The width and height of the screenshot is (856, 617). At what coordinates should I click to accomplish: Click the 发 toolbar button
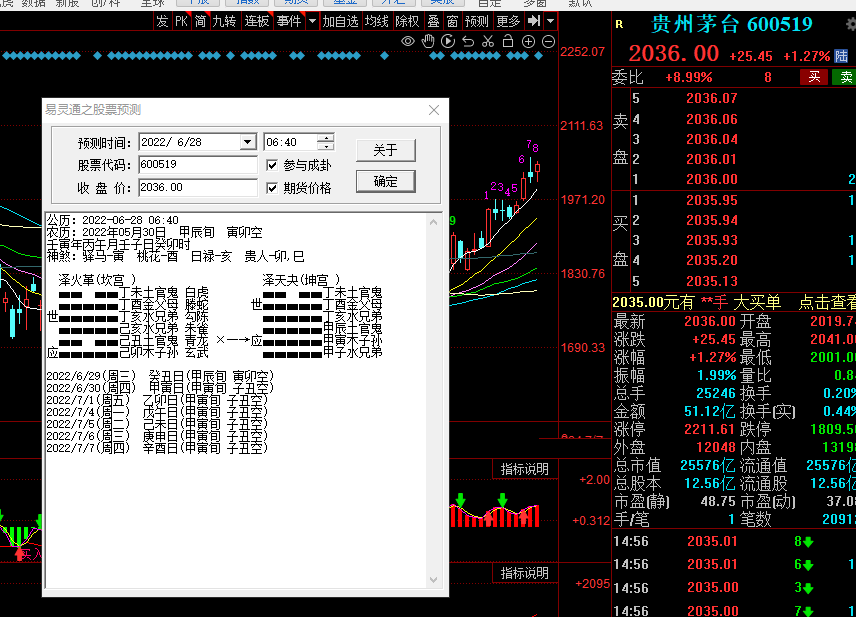click(x=162, y=21)
